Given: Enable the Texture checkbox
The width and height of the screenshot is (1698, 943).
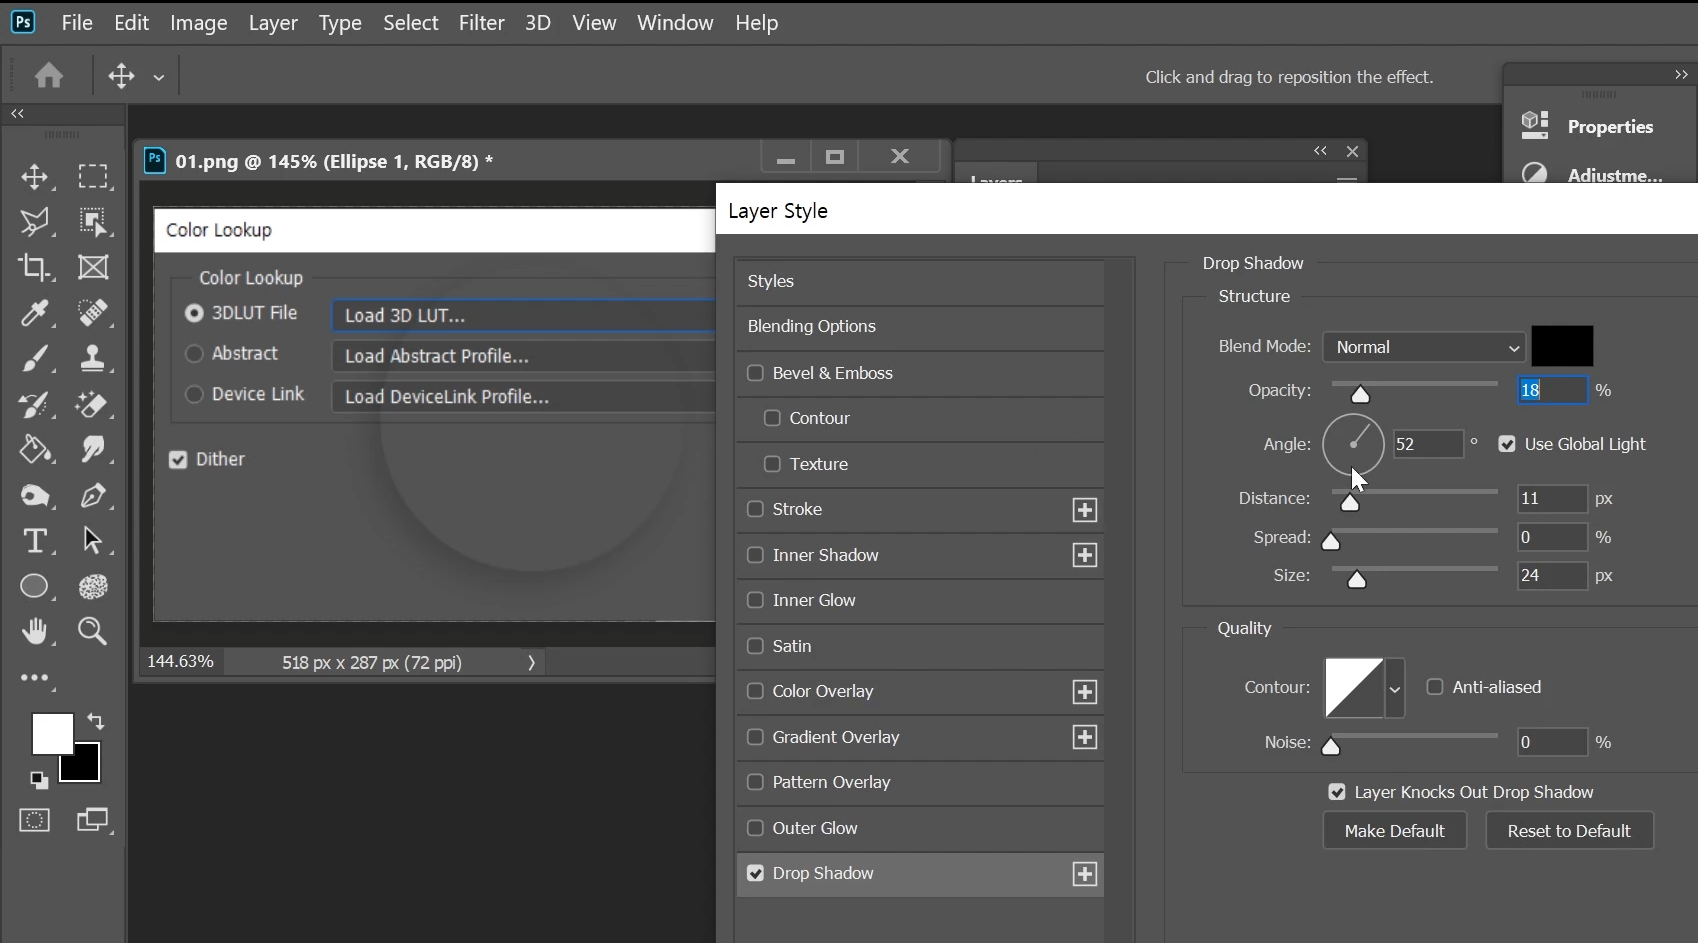Looking at the screenshot, I should click(x=772, y=464).
